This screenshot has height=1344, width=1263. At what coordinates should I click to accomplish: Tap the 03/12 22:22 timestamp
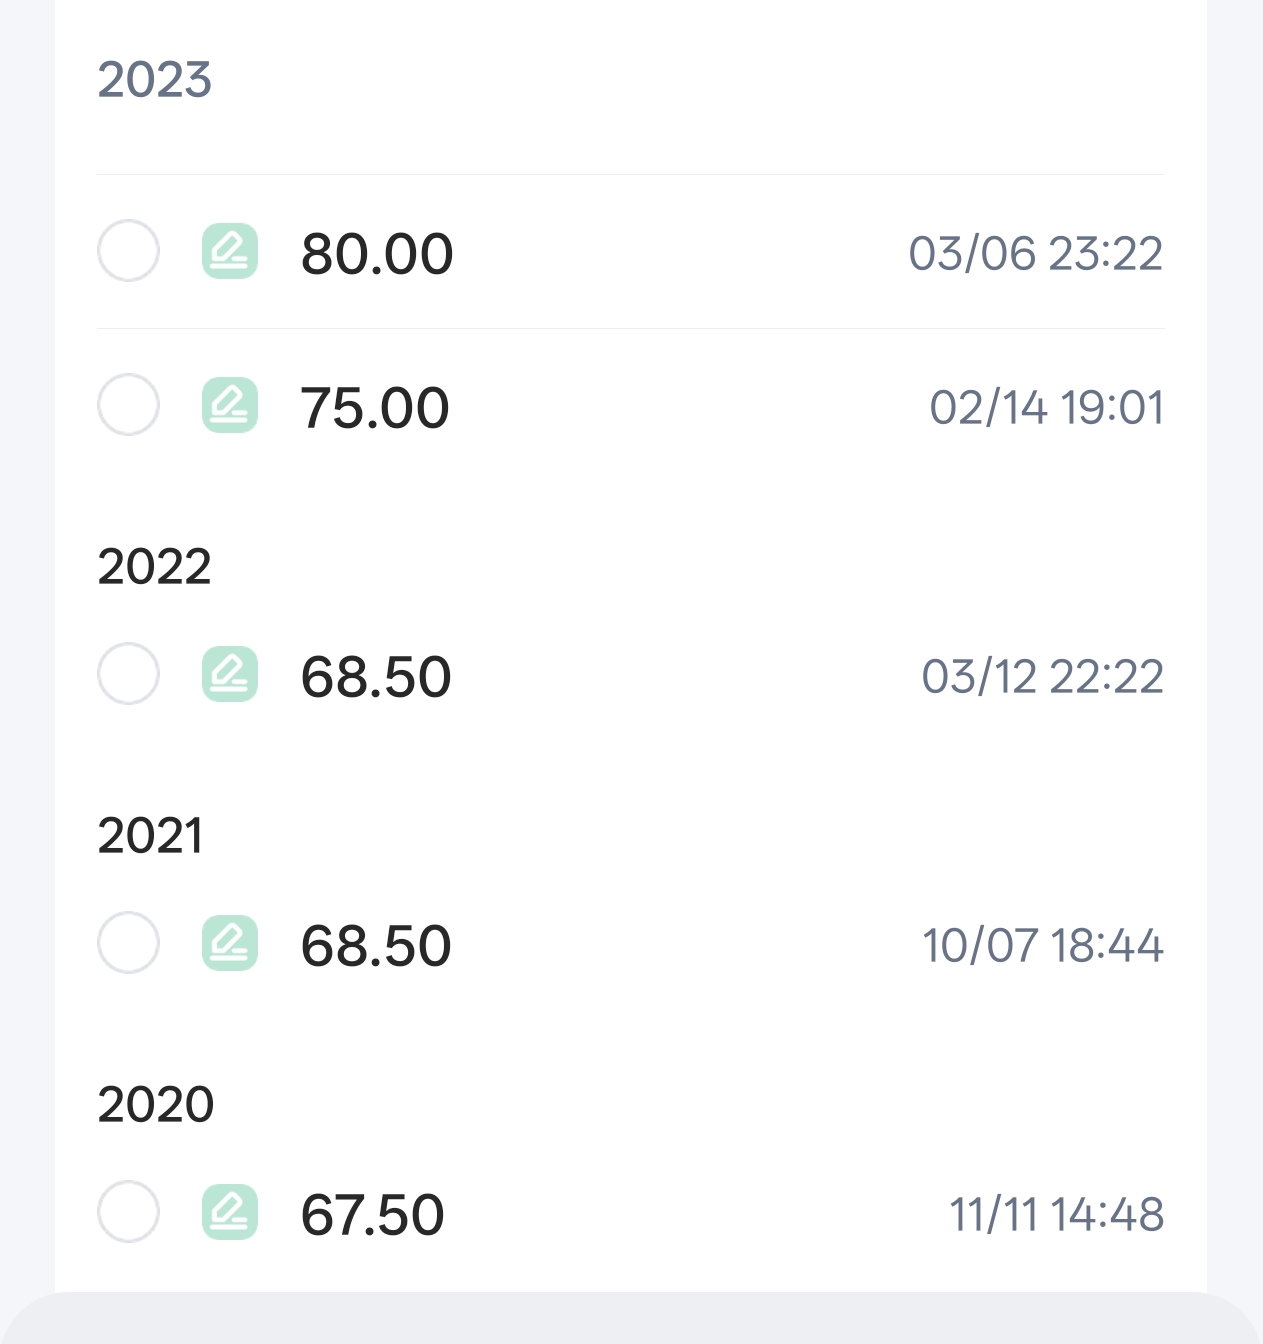click(x=1043, y=676)
